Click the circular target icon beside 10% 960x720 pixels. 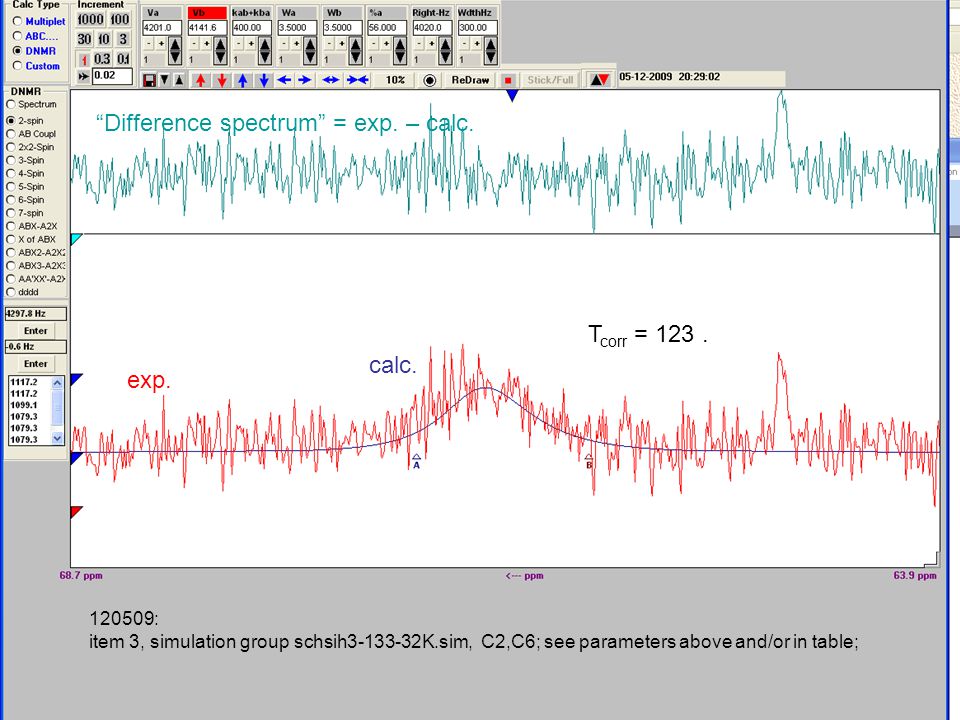click(x=430, y=80)
